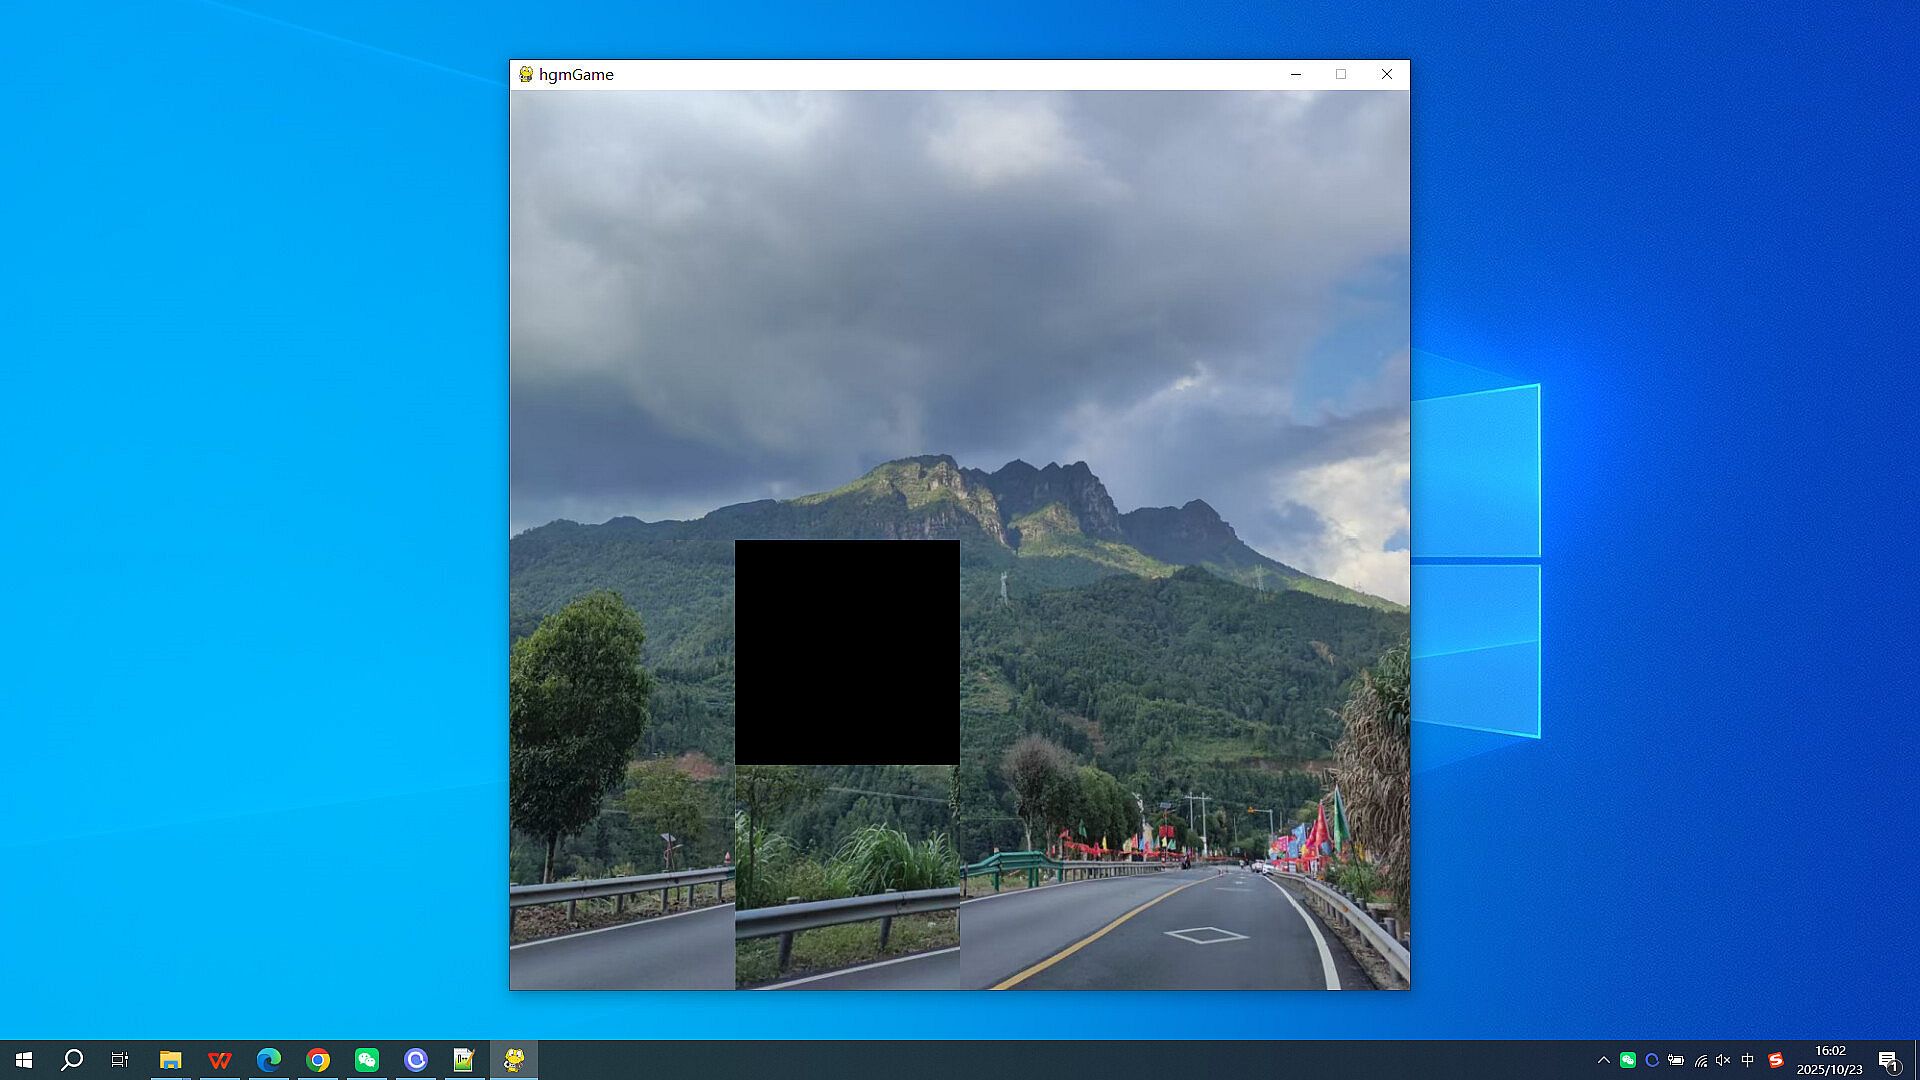Viewport: 1920px width, 1080px height.
Task: Open WPS Office from taskbar
Action: pos(220,1060)
